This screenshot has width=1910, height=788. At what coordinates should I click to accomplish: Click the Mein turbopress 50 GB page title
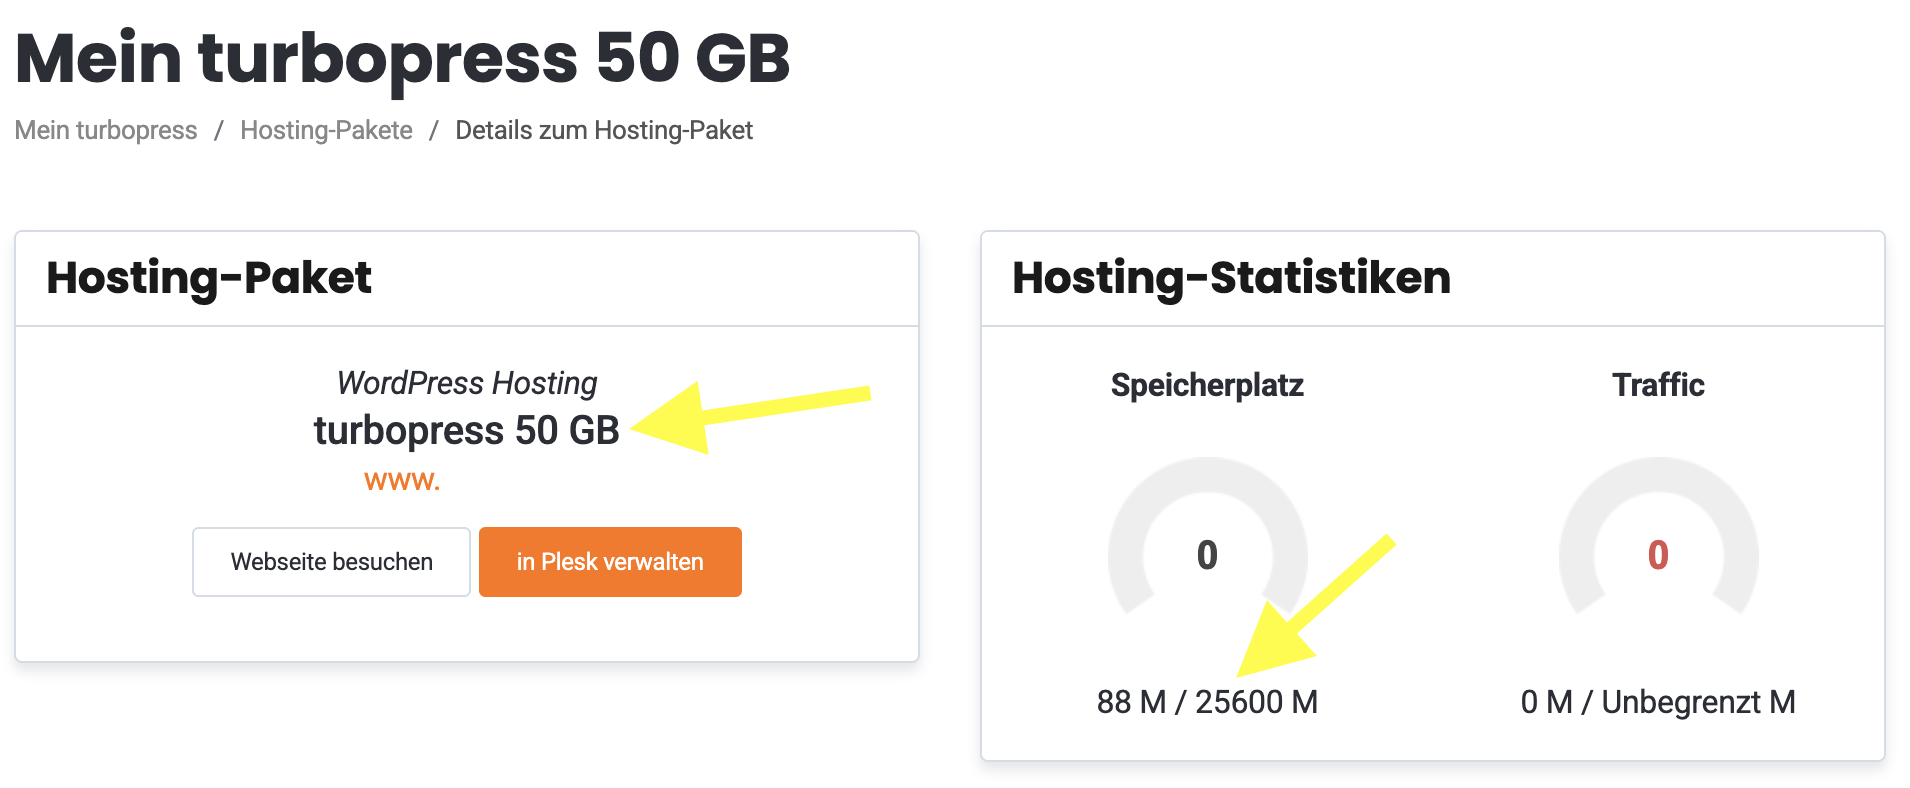point(402,58)
